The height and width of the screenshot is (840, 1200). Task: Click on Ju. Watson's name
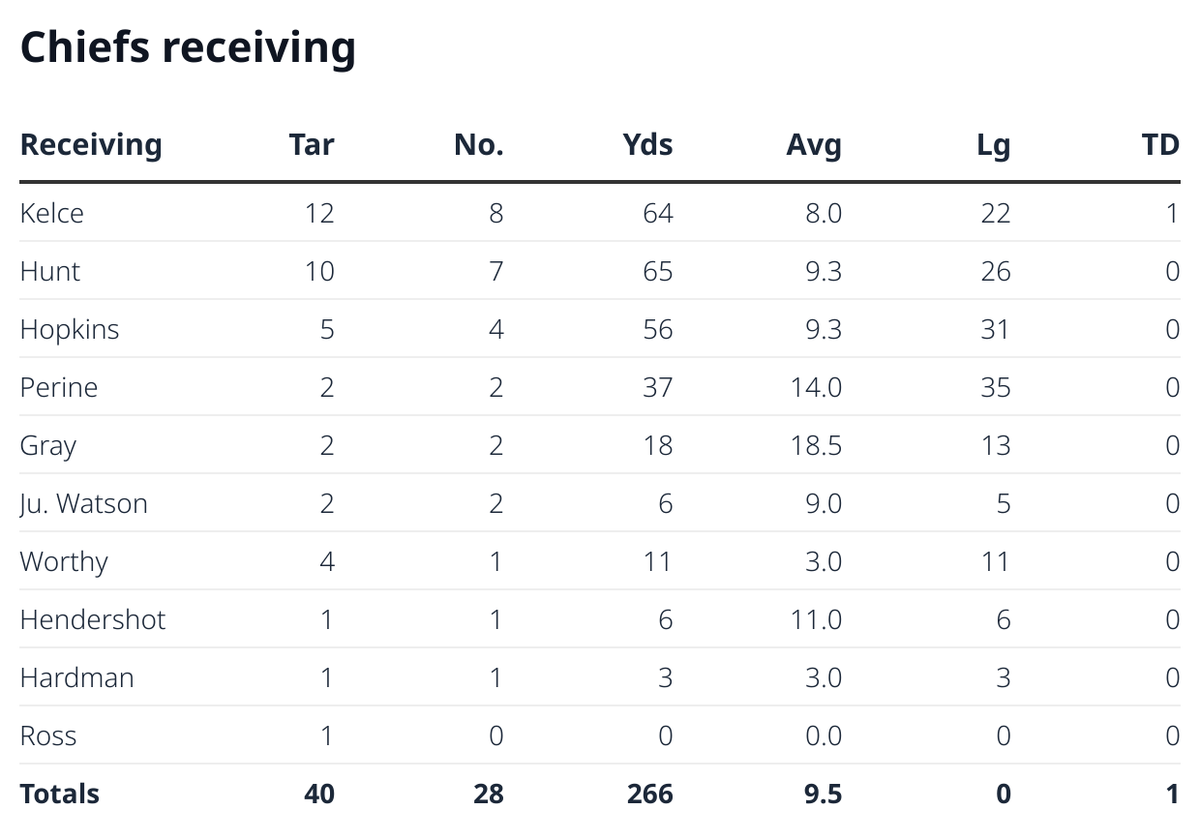click(x=84, y=503)
